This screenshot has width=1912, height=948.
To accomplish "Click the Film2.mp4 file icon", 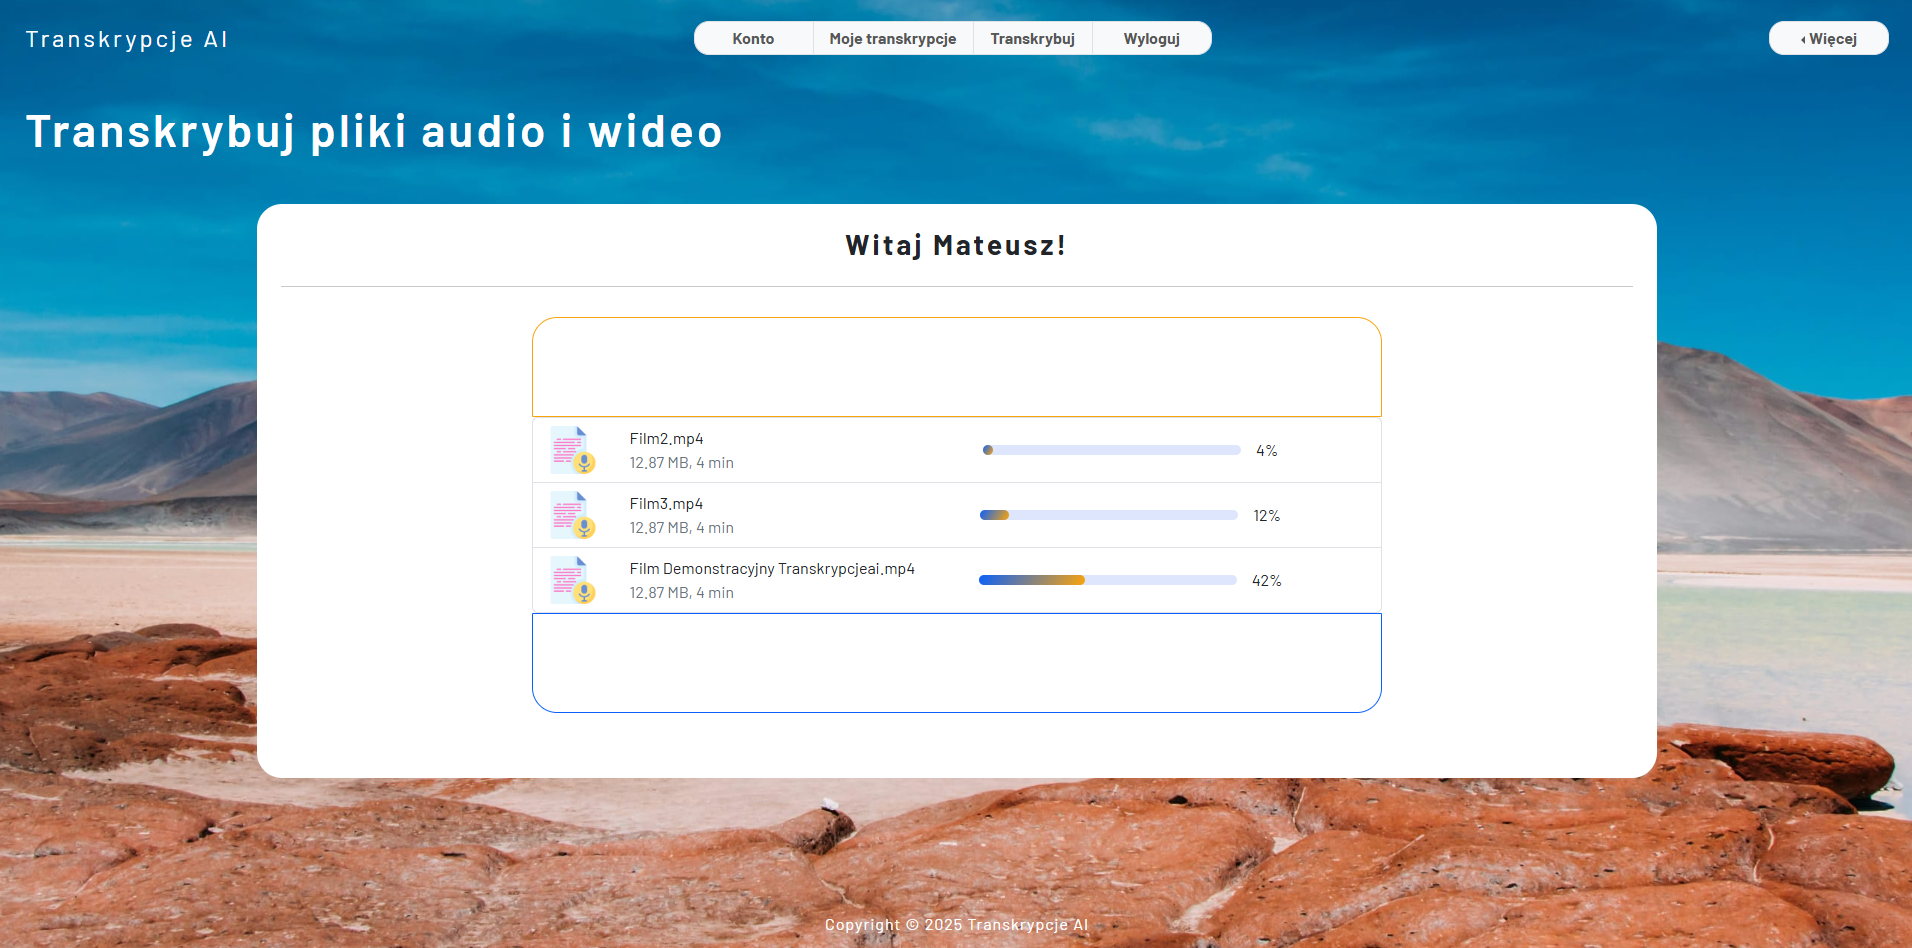I will tap(572, 450).
